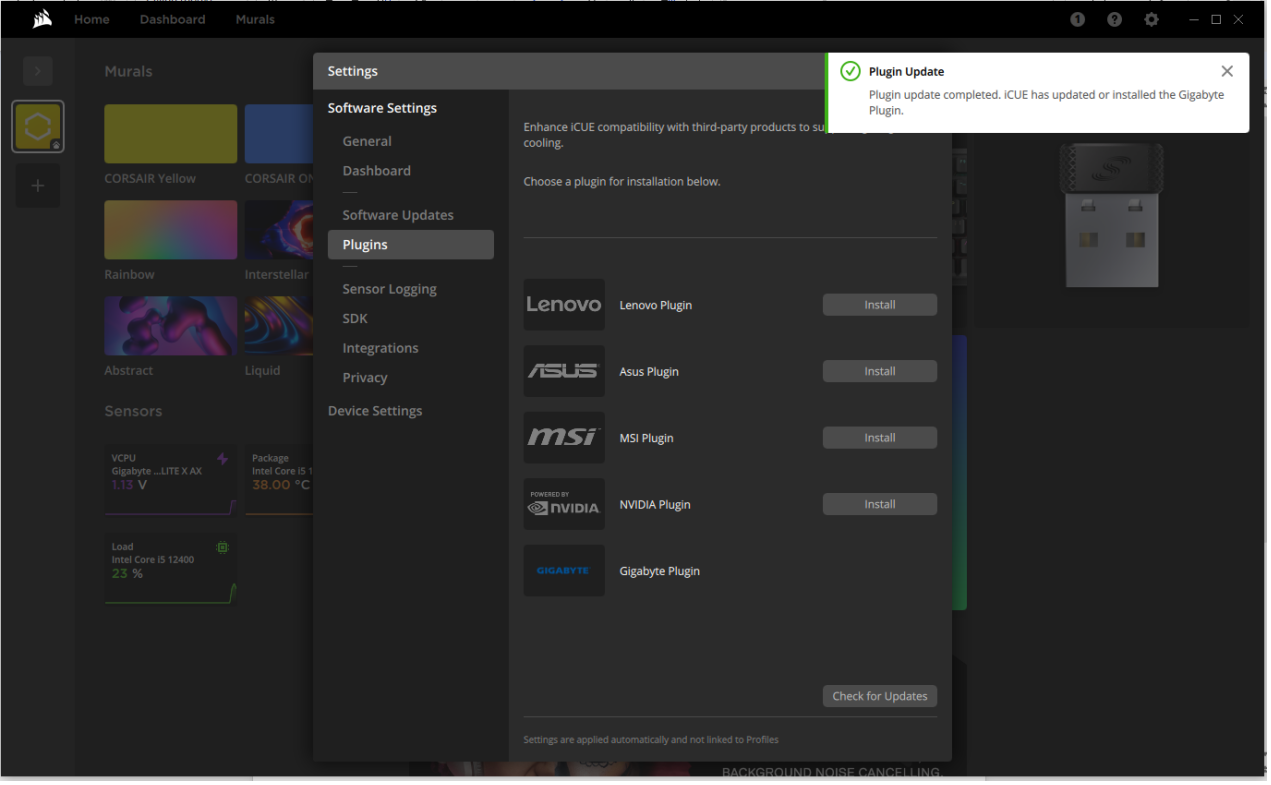1271x785 pixels.
Task: Click the Sensors section heading
Action: [x=133, y=411]
